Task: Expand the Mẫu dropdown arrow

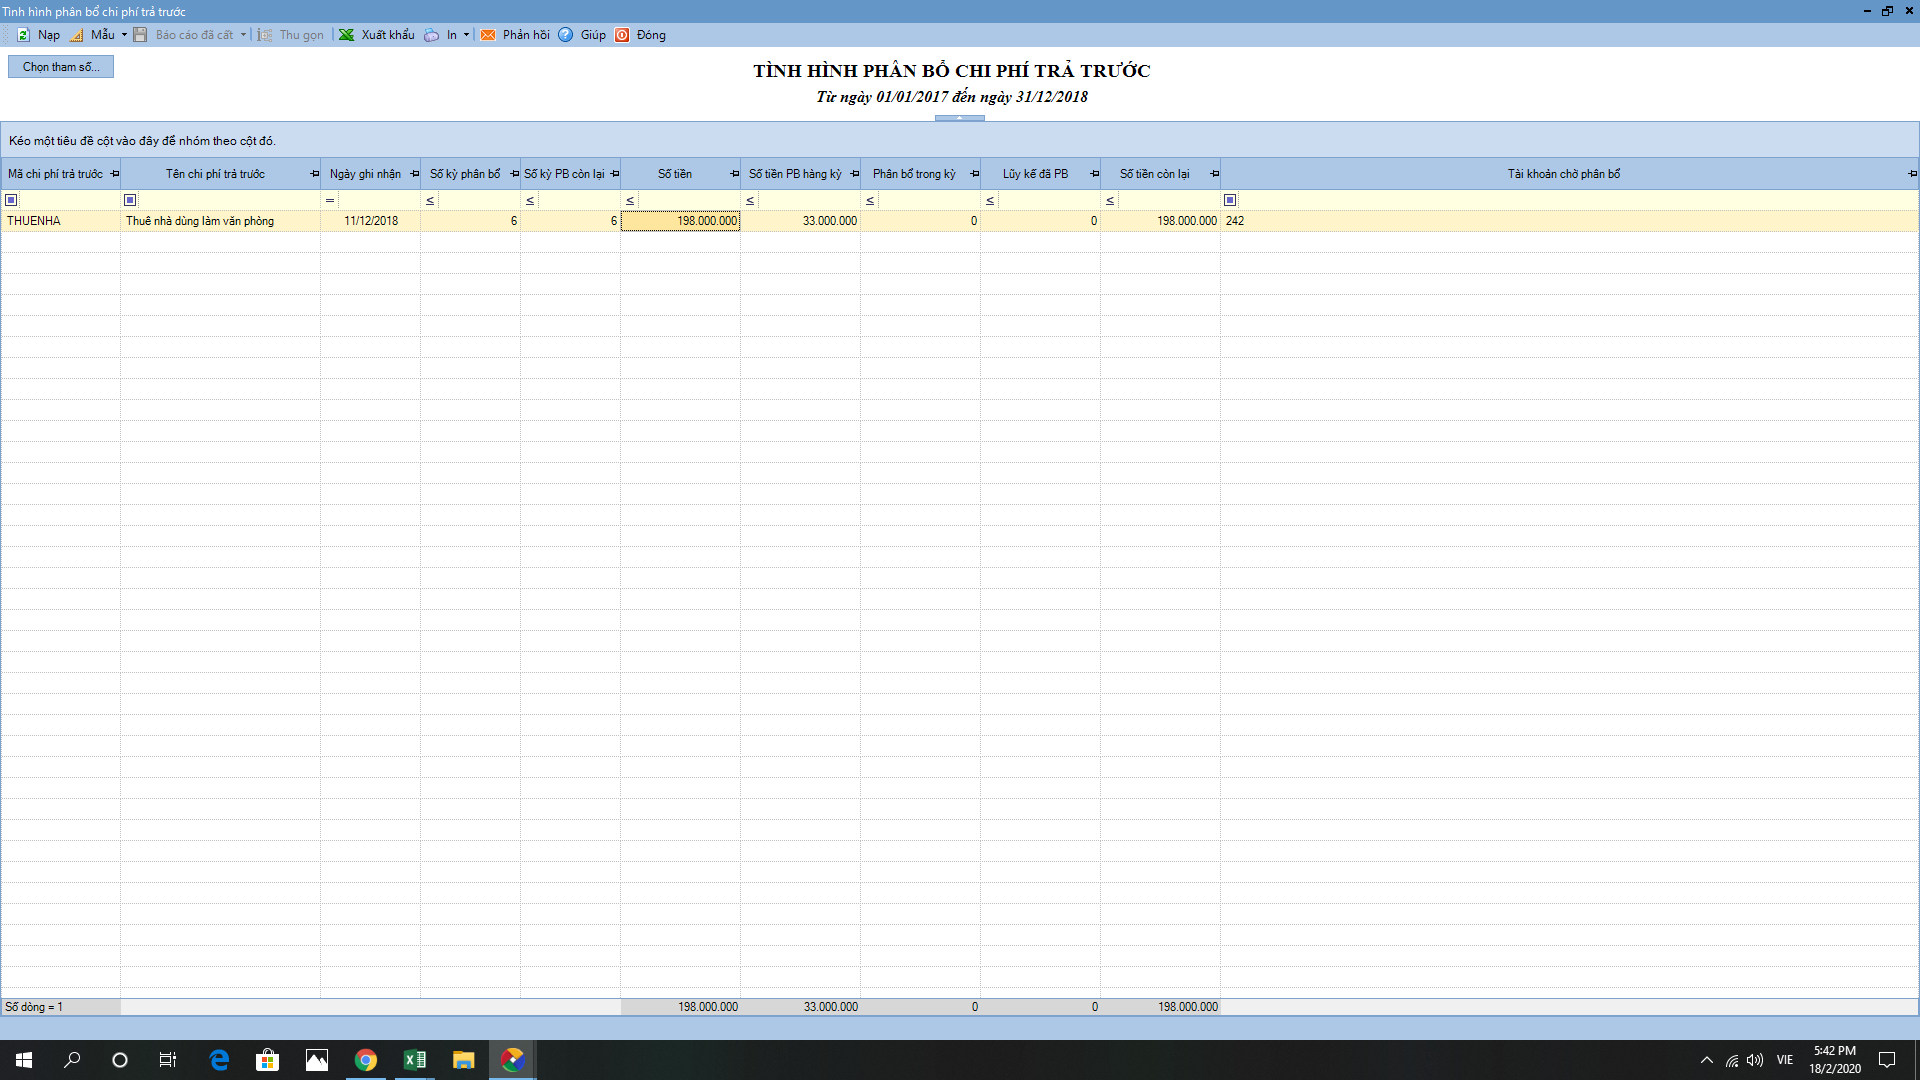Action: coord(124,35)
